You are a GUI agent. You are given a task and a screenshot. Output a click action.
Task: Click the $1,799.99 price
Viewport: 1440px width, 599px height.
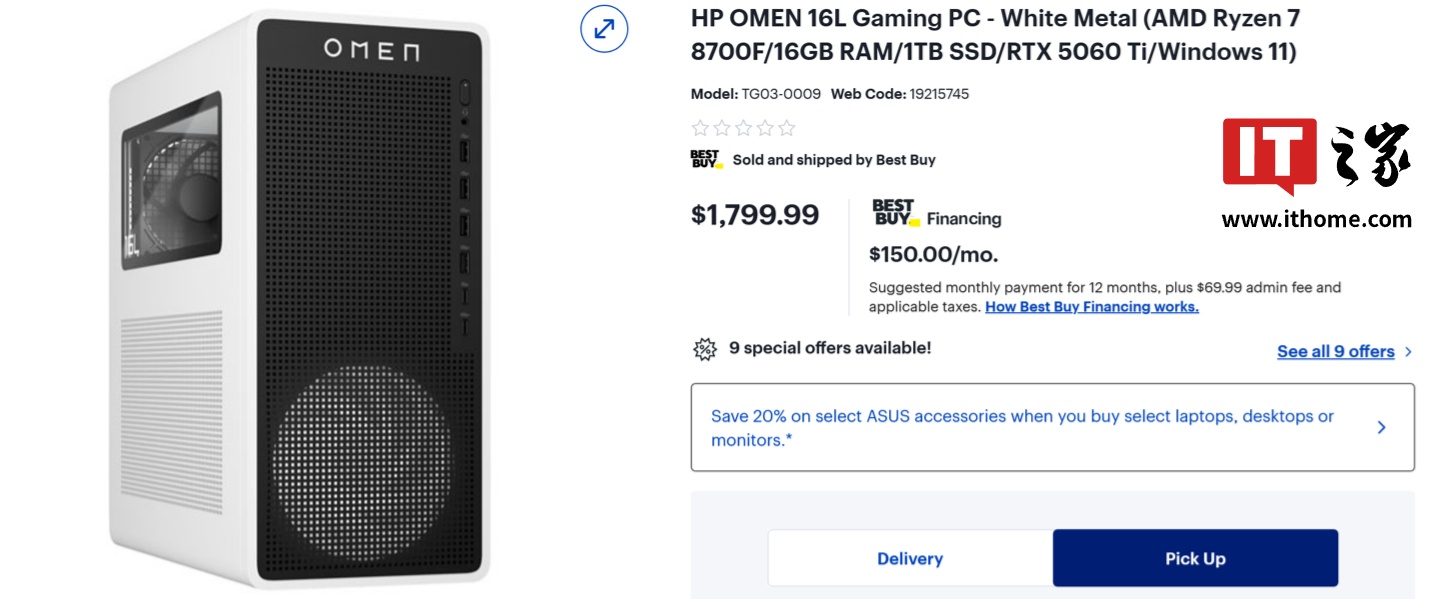[x=755, y=215]
